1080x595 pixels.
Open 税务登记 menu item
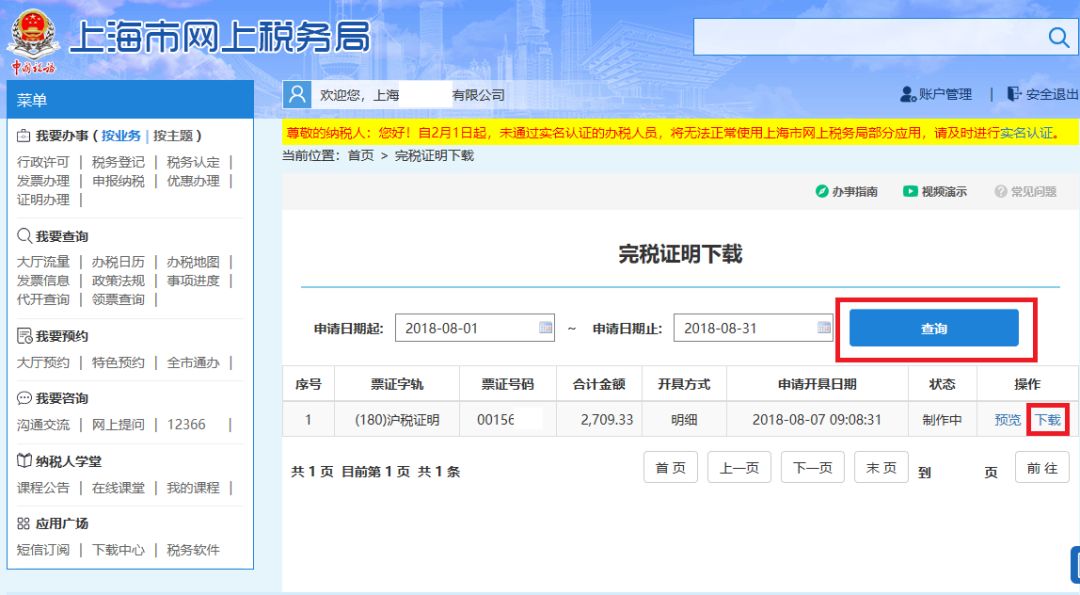point(118,162)
